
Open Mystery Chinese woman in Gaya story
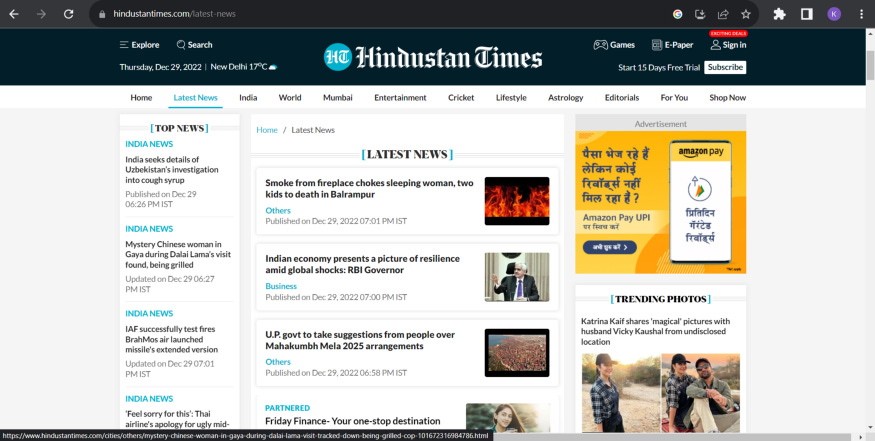click(x=177, y=255)
